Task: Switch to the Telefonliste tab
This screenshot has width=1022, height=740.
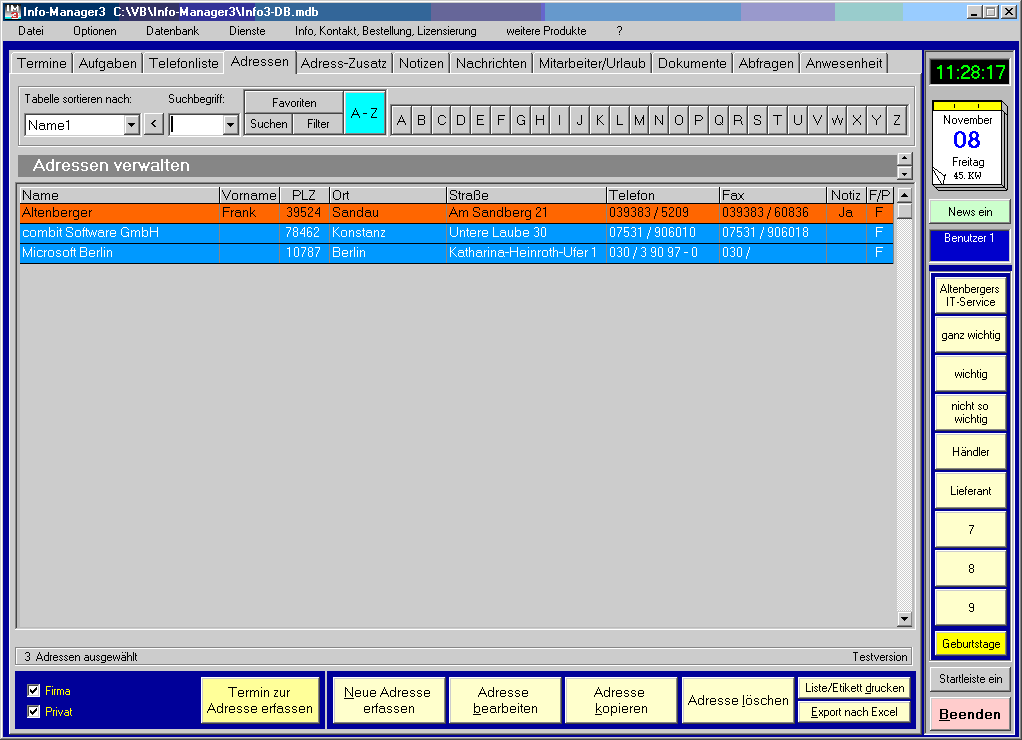Action: click(184, 63)
